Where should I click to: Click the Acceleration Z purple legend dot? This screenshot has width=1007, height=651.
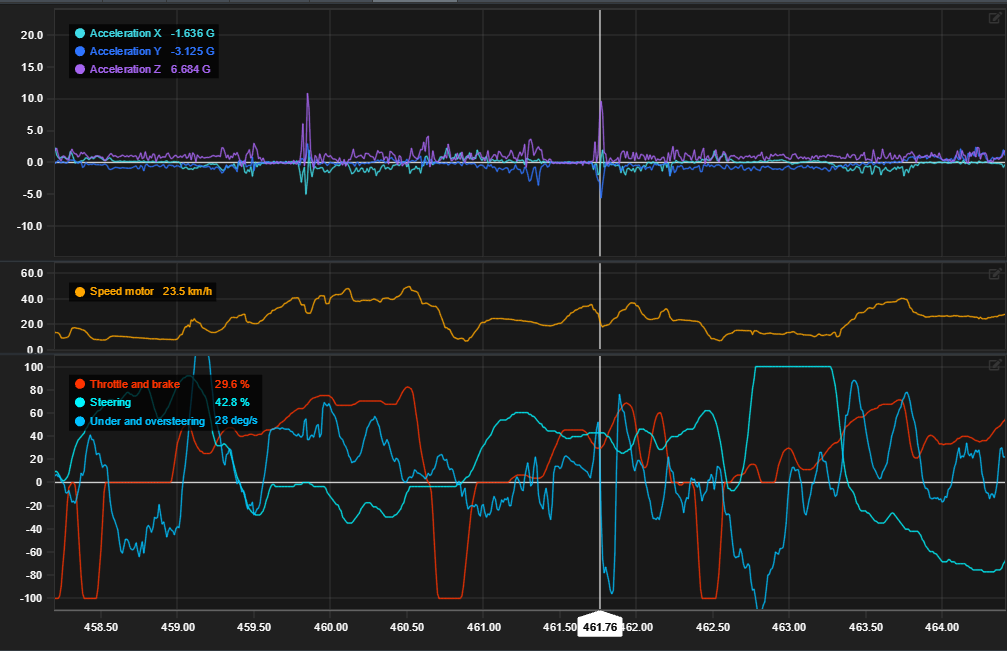coord(79,69)
